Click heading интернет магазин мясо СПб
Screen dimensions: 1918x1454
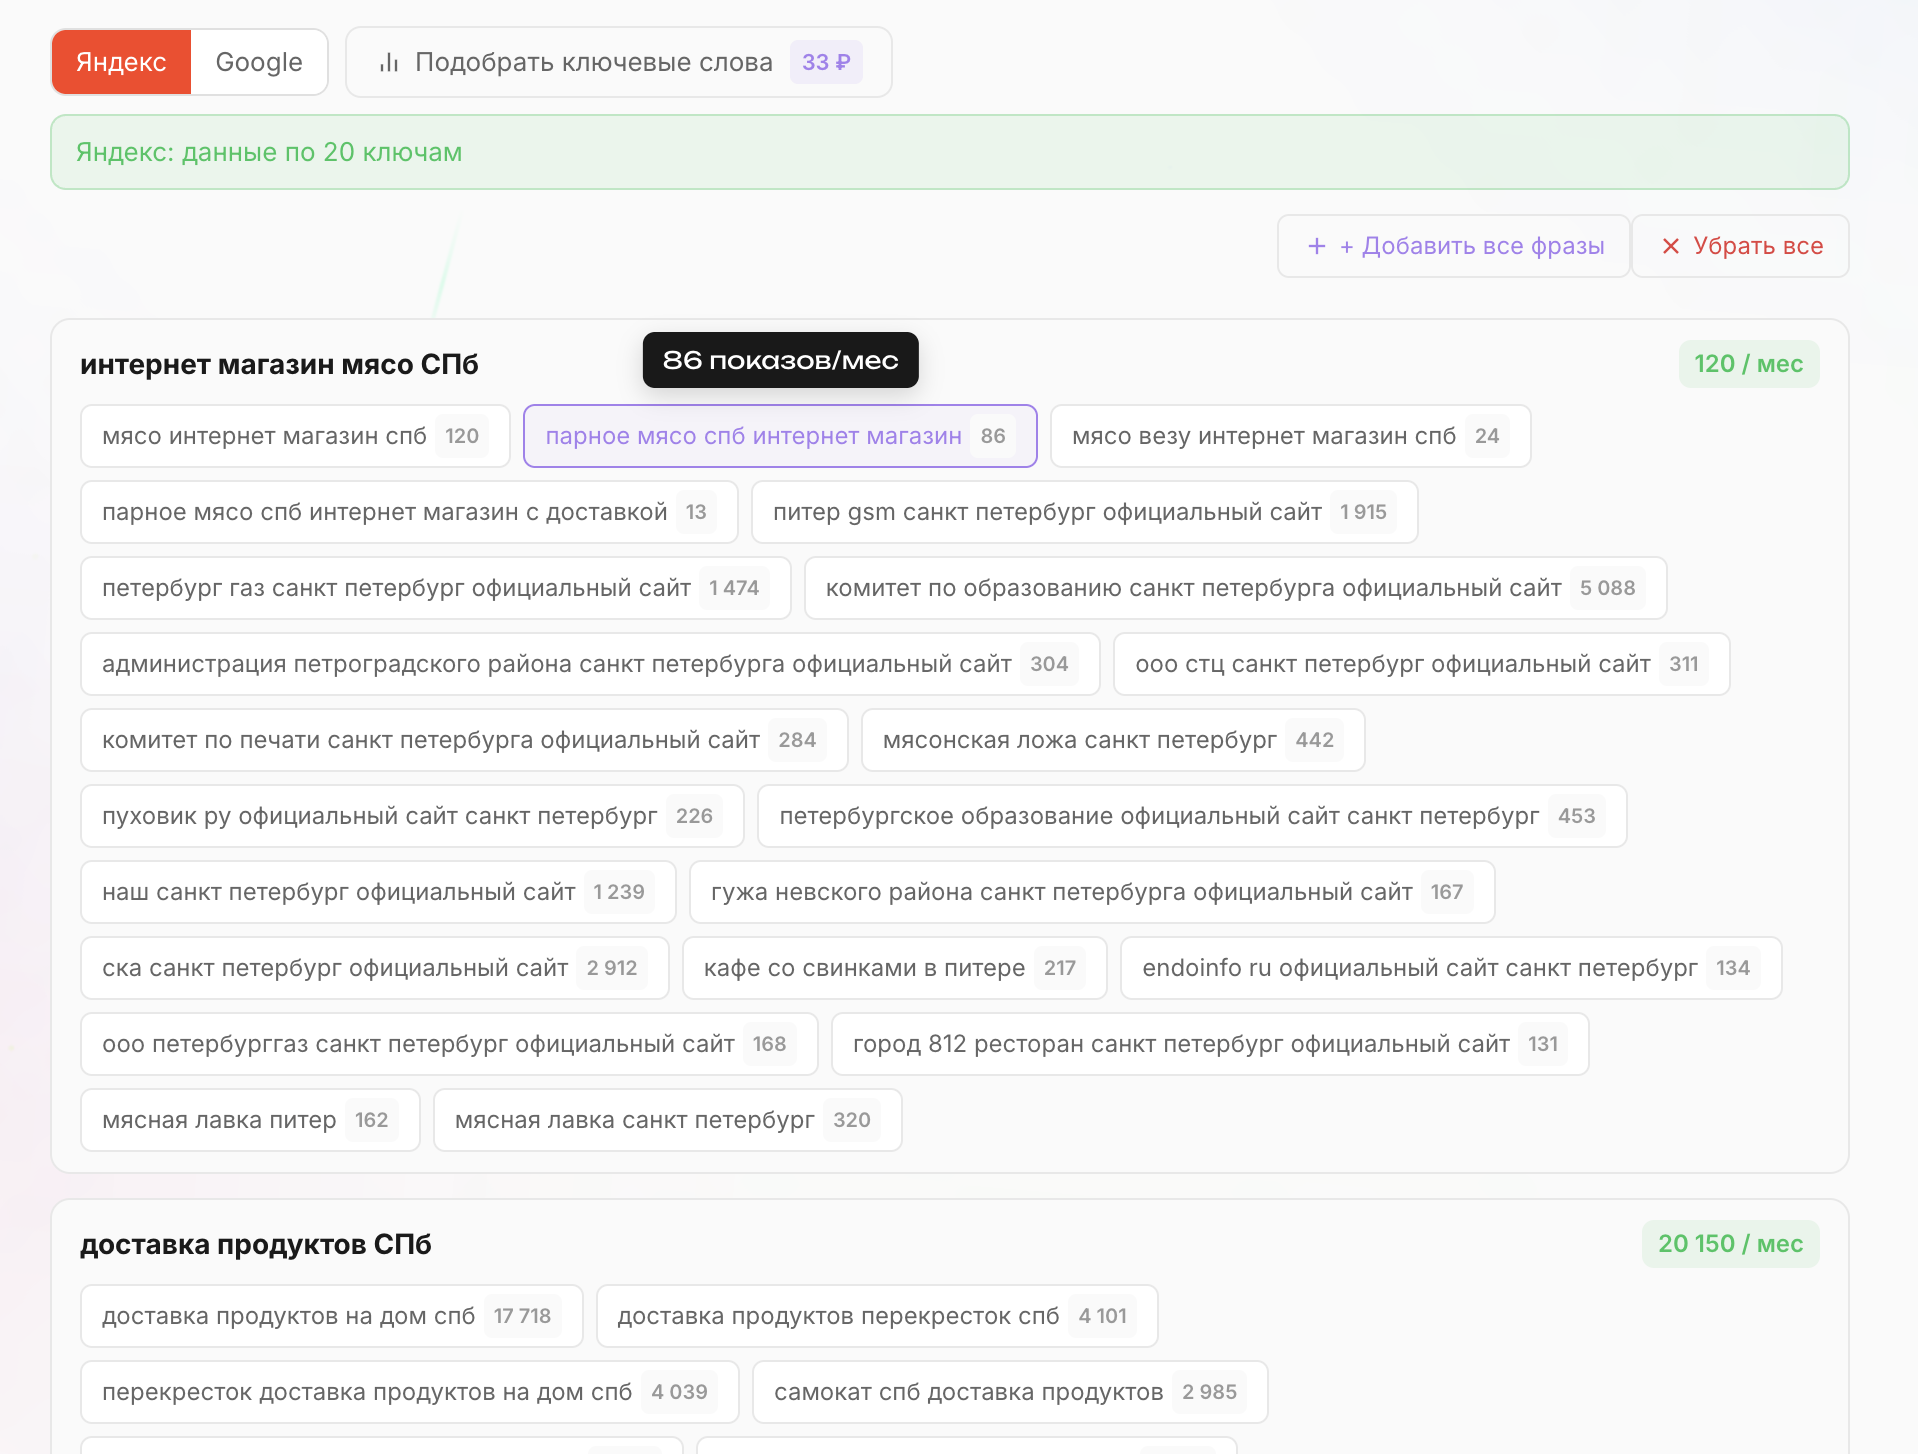279,364
